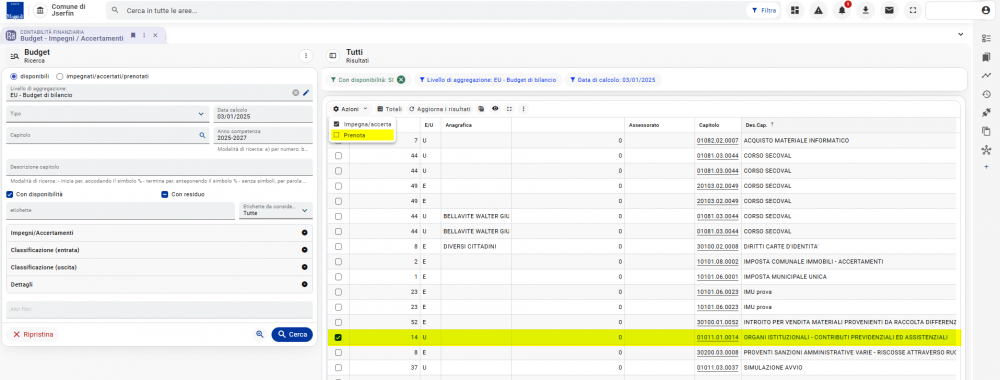Toggle column visibility eye icon in results toolbar

(495, 109)
